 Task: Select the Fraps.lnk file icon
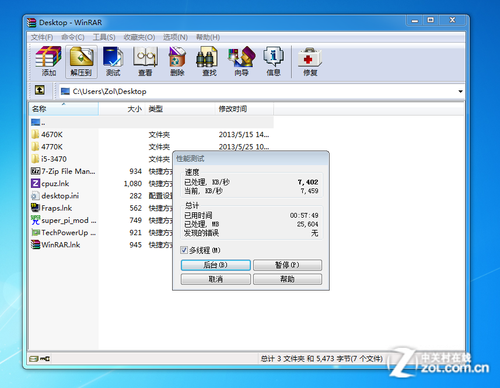click(x=35, y=208)
